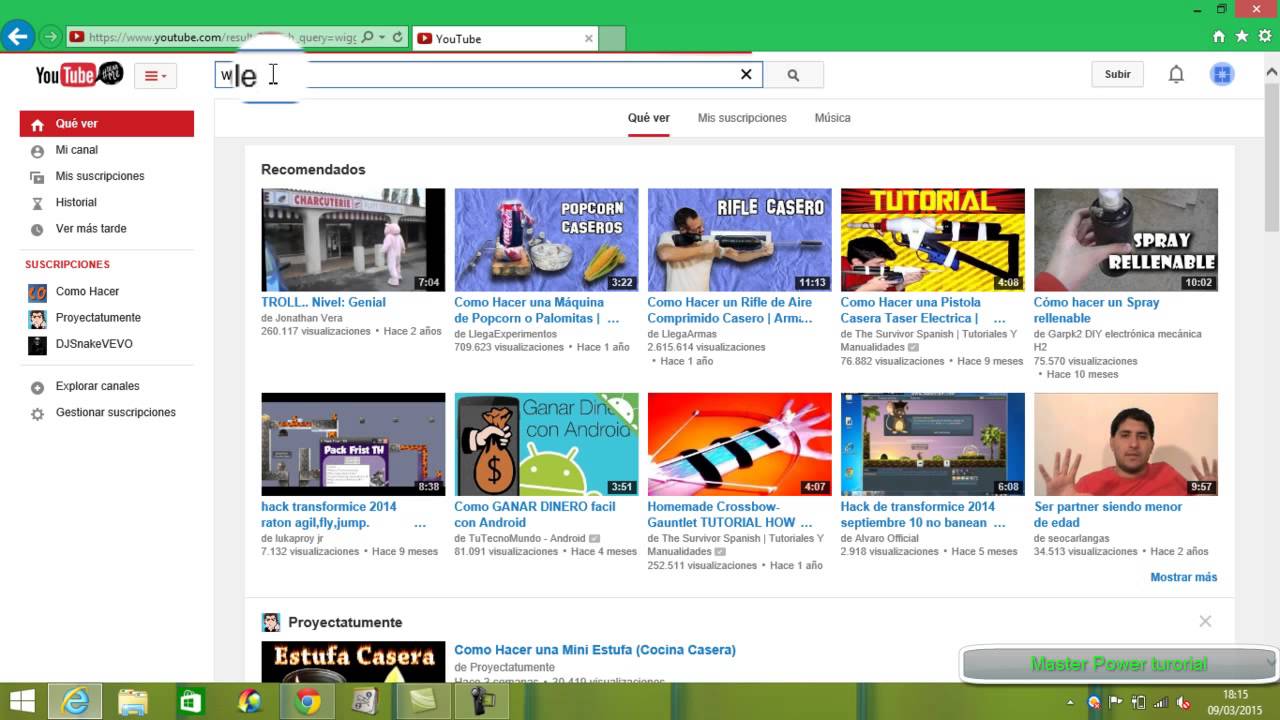The image size is (1280, 720).
Task: Clear the search box with the X
Action: pyautogui.click(x=746, y=74)
